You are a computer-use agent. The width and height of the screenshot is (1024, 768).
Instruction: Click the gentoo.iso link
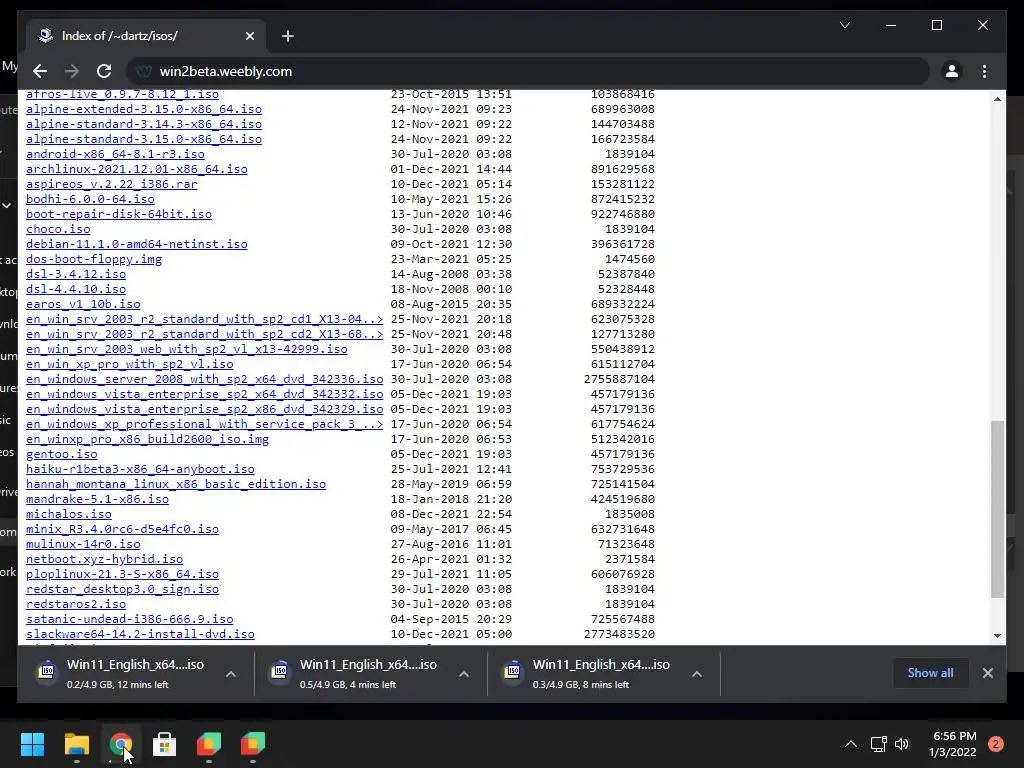tap(61, 455)
